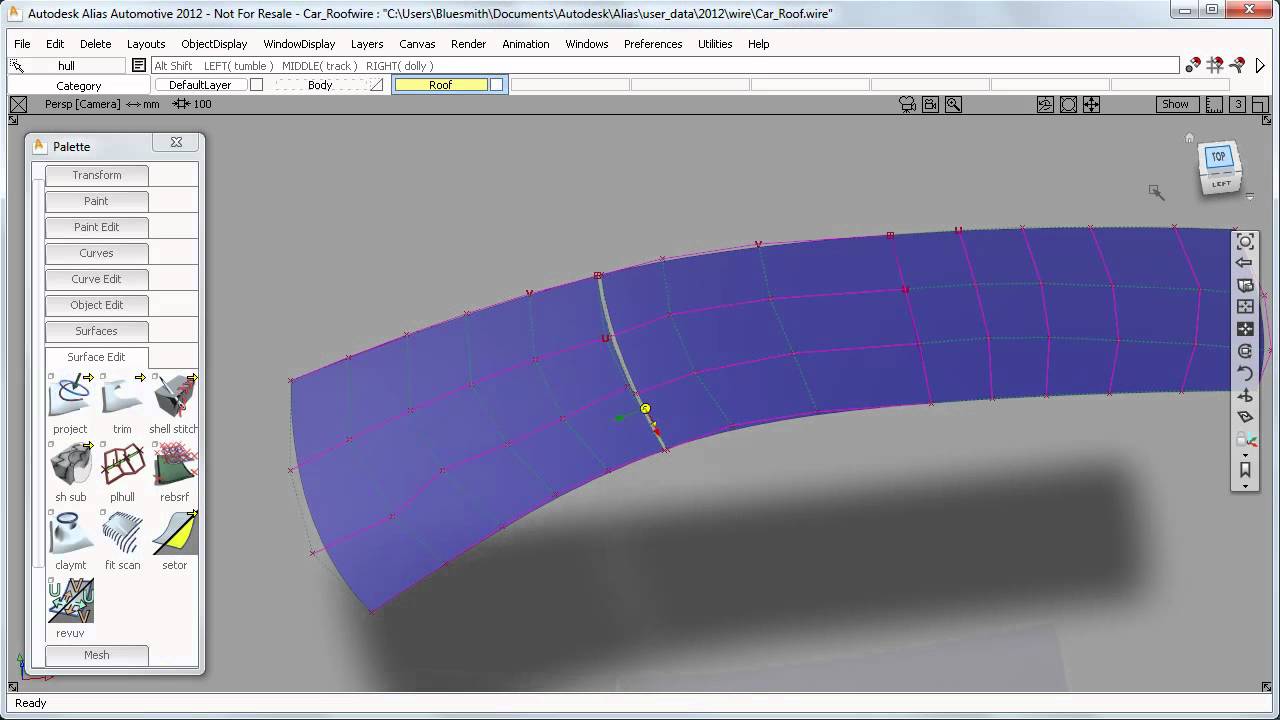Click the previous view left arrow icon
The image size is (1280, 720).
tap(1245, 263)
